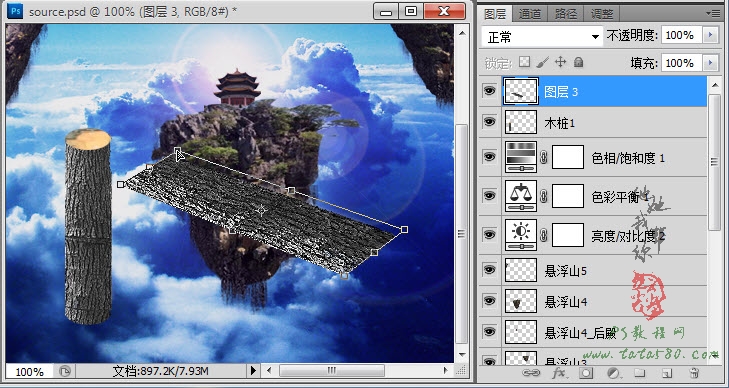729x388 pixels.
Task: Create a new layer group folder
Action: coord(640,373)
